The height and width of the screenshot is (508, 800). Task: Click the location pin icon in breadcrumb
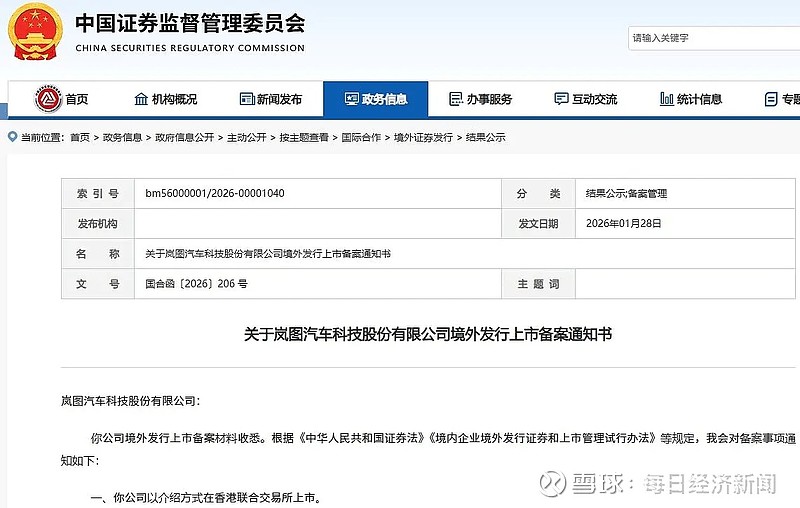coord(12,137)
